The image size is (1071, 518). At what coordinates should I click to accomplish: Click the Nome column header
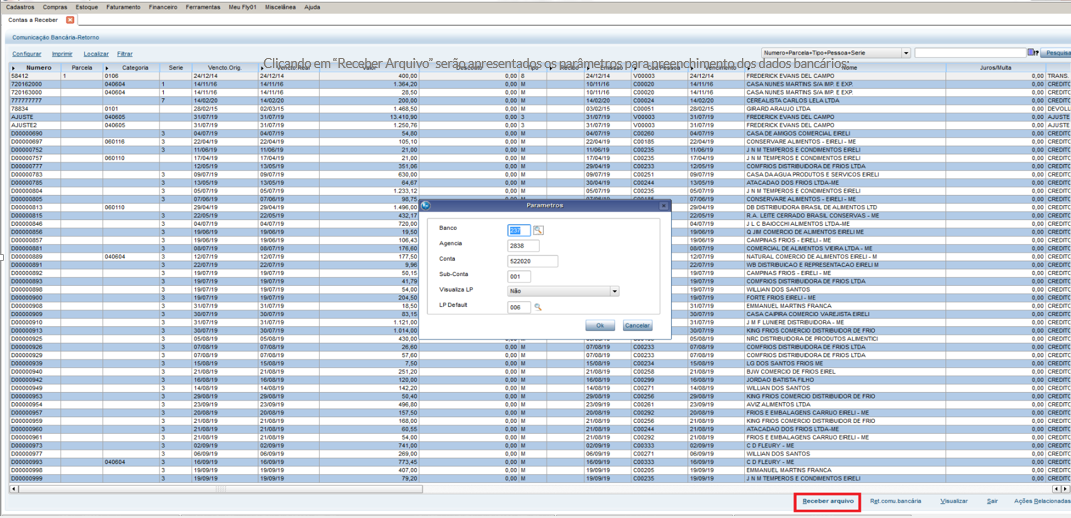coord(845,68)
